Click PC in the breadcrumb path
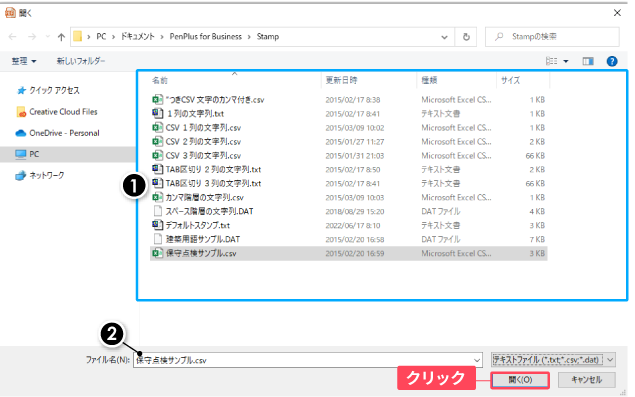 tap(101, 37)
